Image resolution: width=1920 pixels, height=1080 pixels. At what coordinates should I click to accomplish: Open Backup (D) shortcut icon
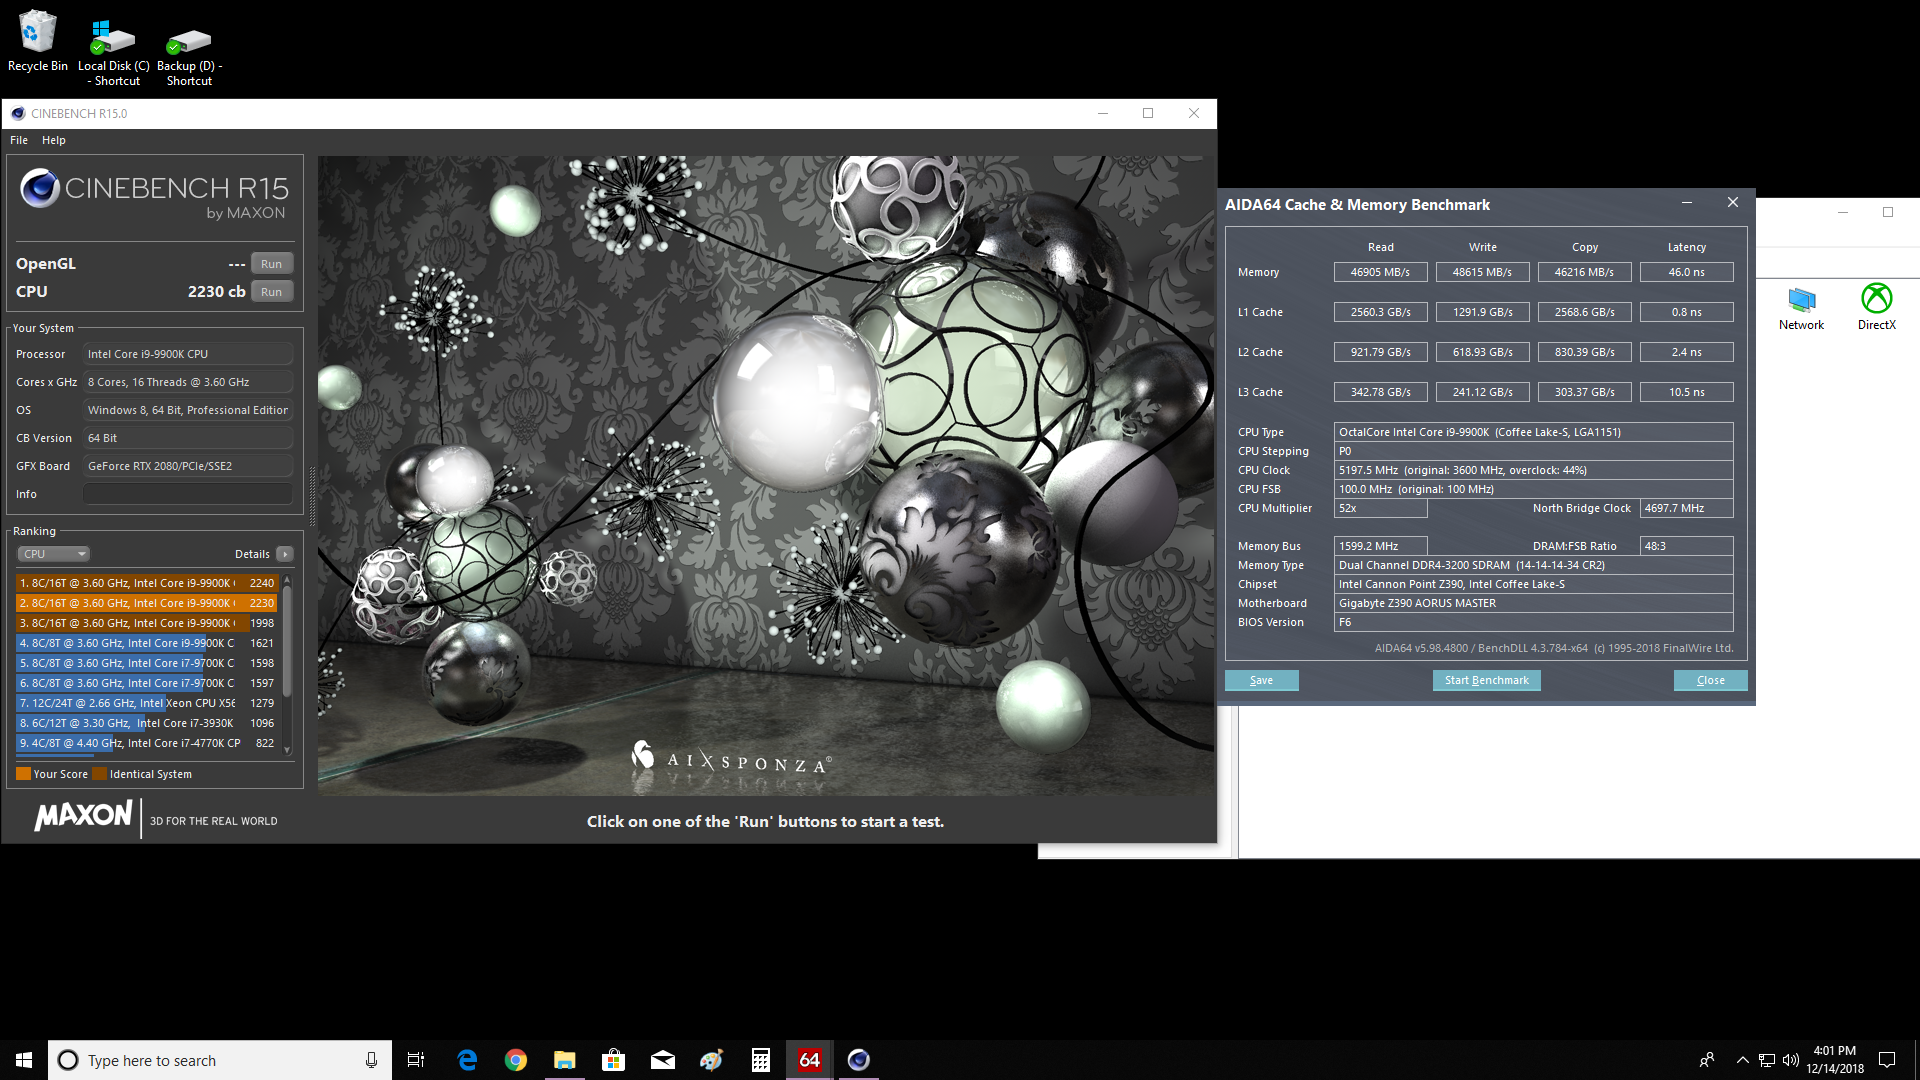189,54
